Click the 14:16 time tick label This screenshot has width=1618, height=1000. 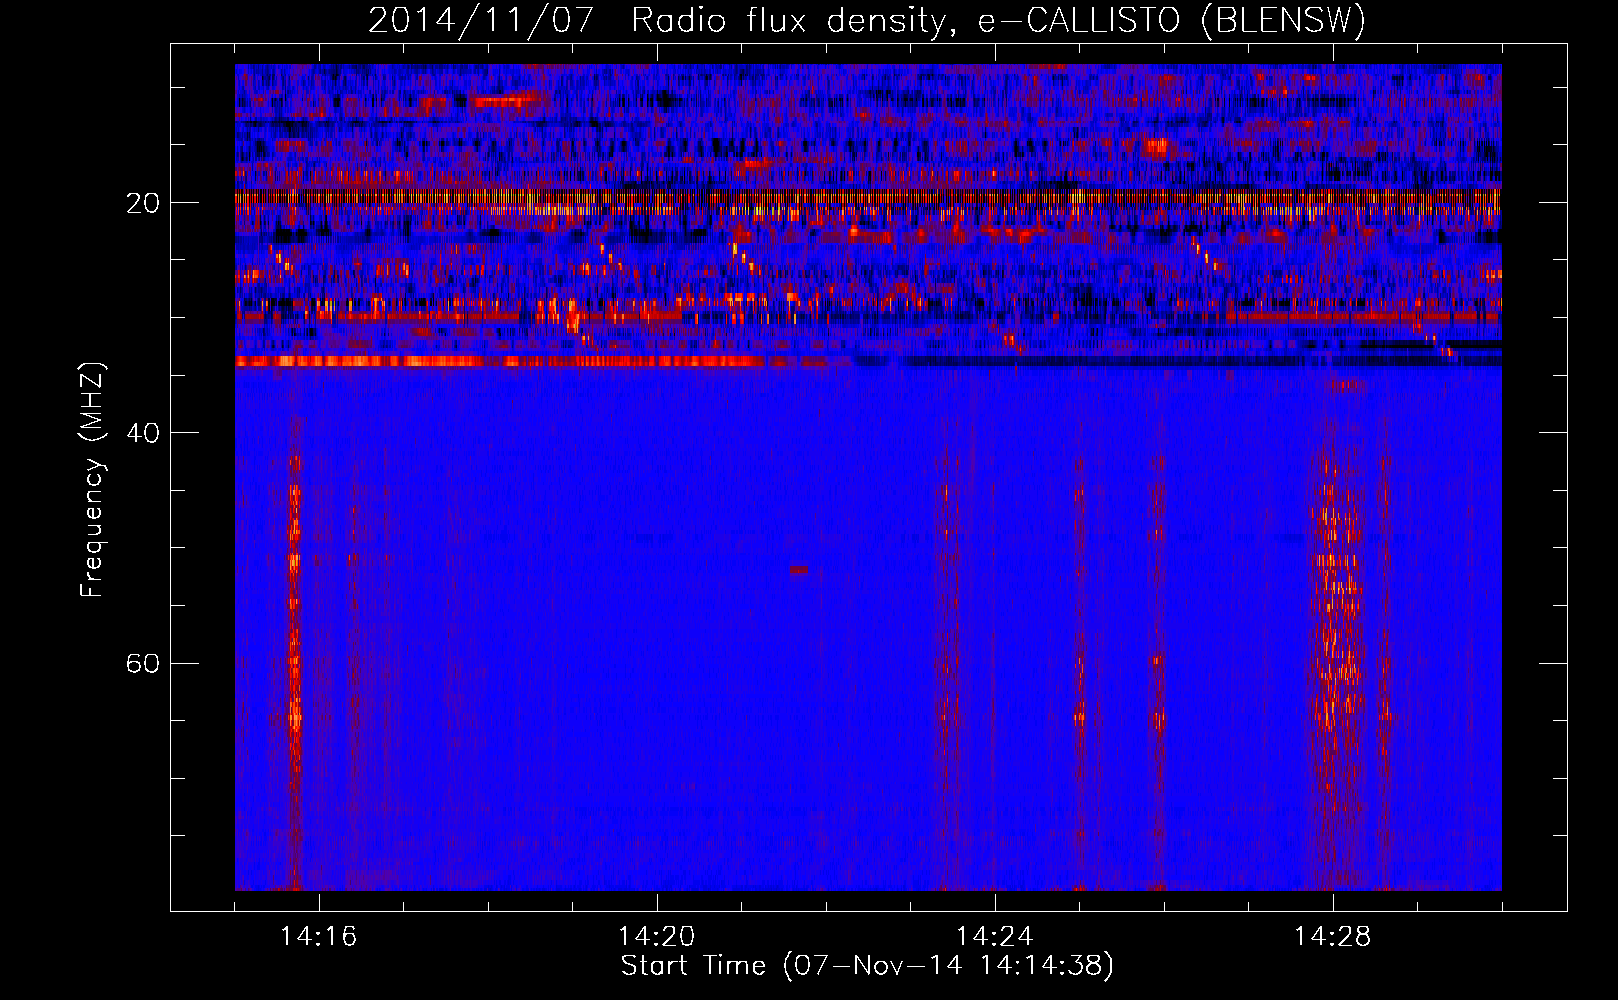[x=318, y=937]
